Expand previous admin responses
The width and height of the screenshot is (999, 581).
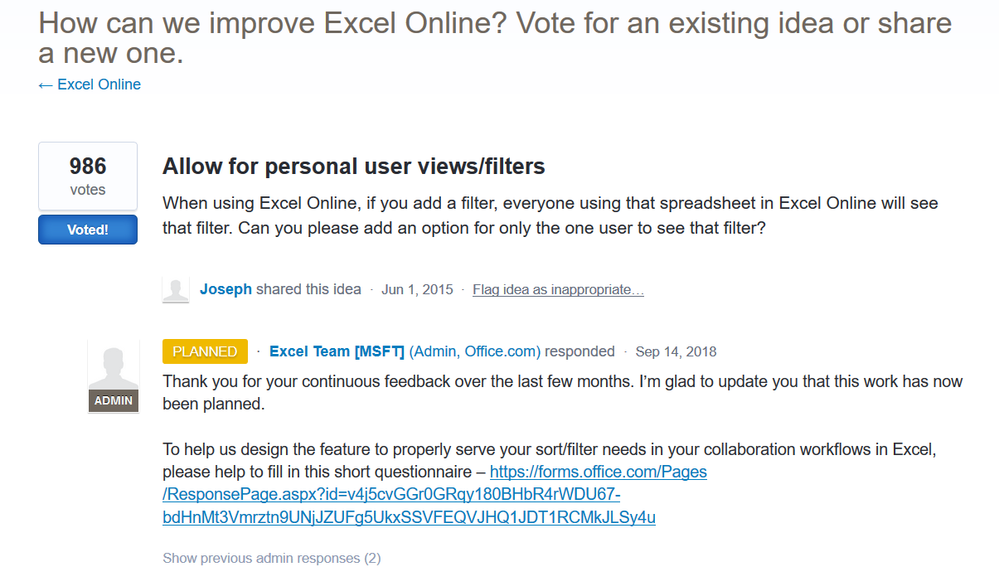tap(271, 558)
